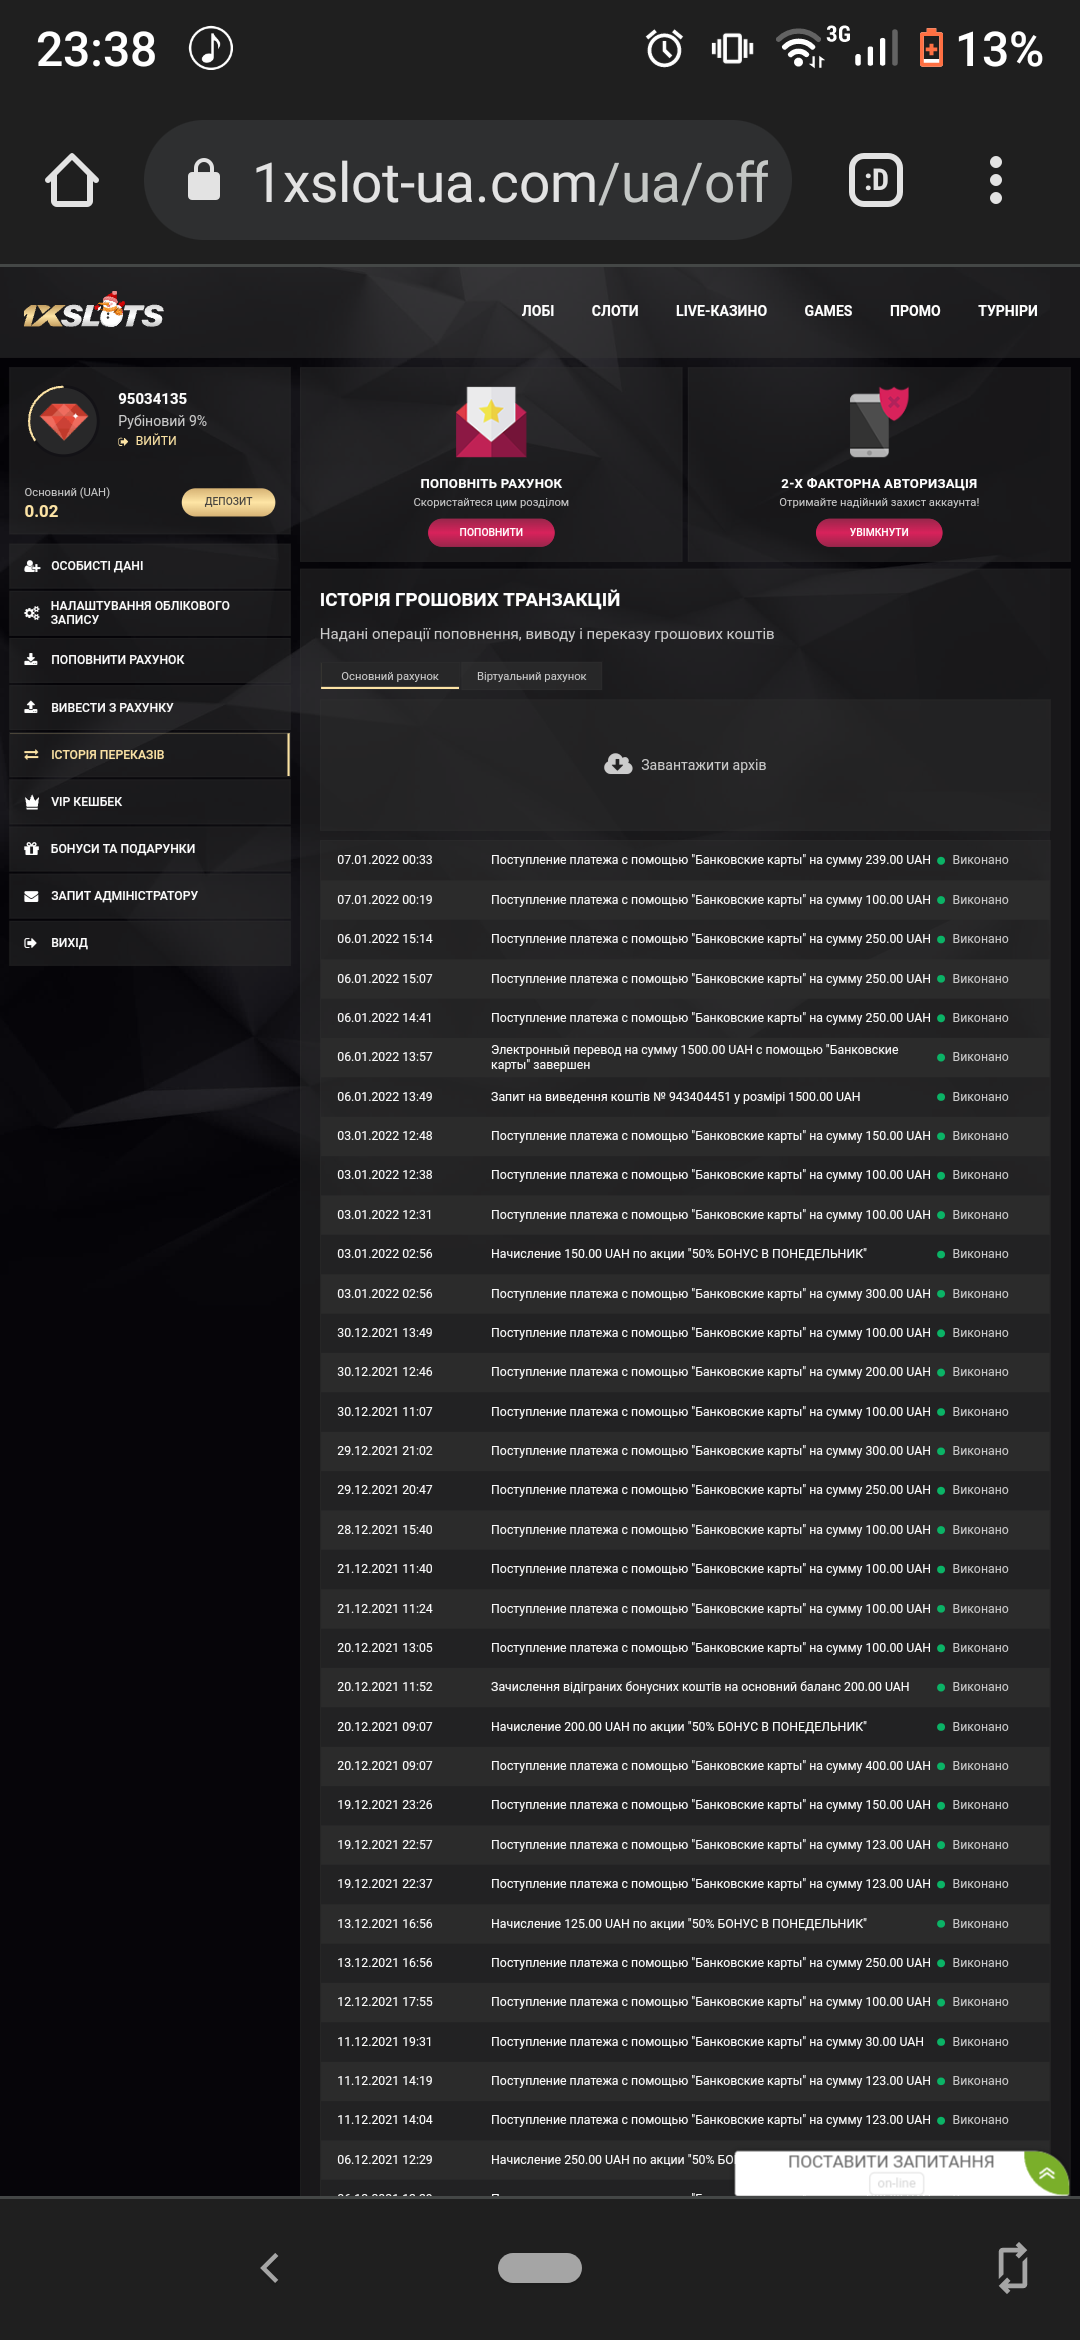Screen dimensions: 1080x2340
Task: Click account ID 95034135
Action: click(152, 399)
